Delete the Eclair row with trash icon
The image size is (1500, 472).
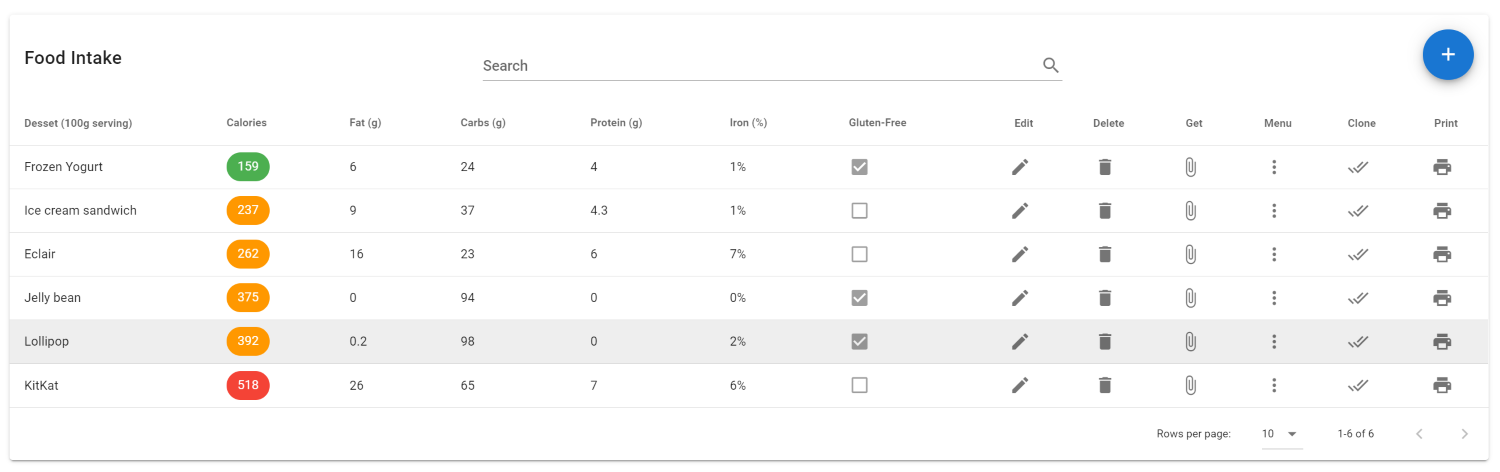pyautogui.click(x=1104, y=254)
